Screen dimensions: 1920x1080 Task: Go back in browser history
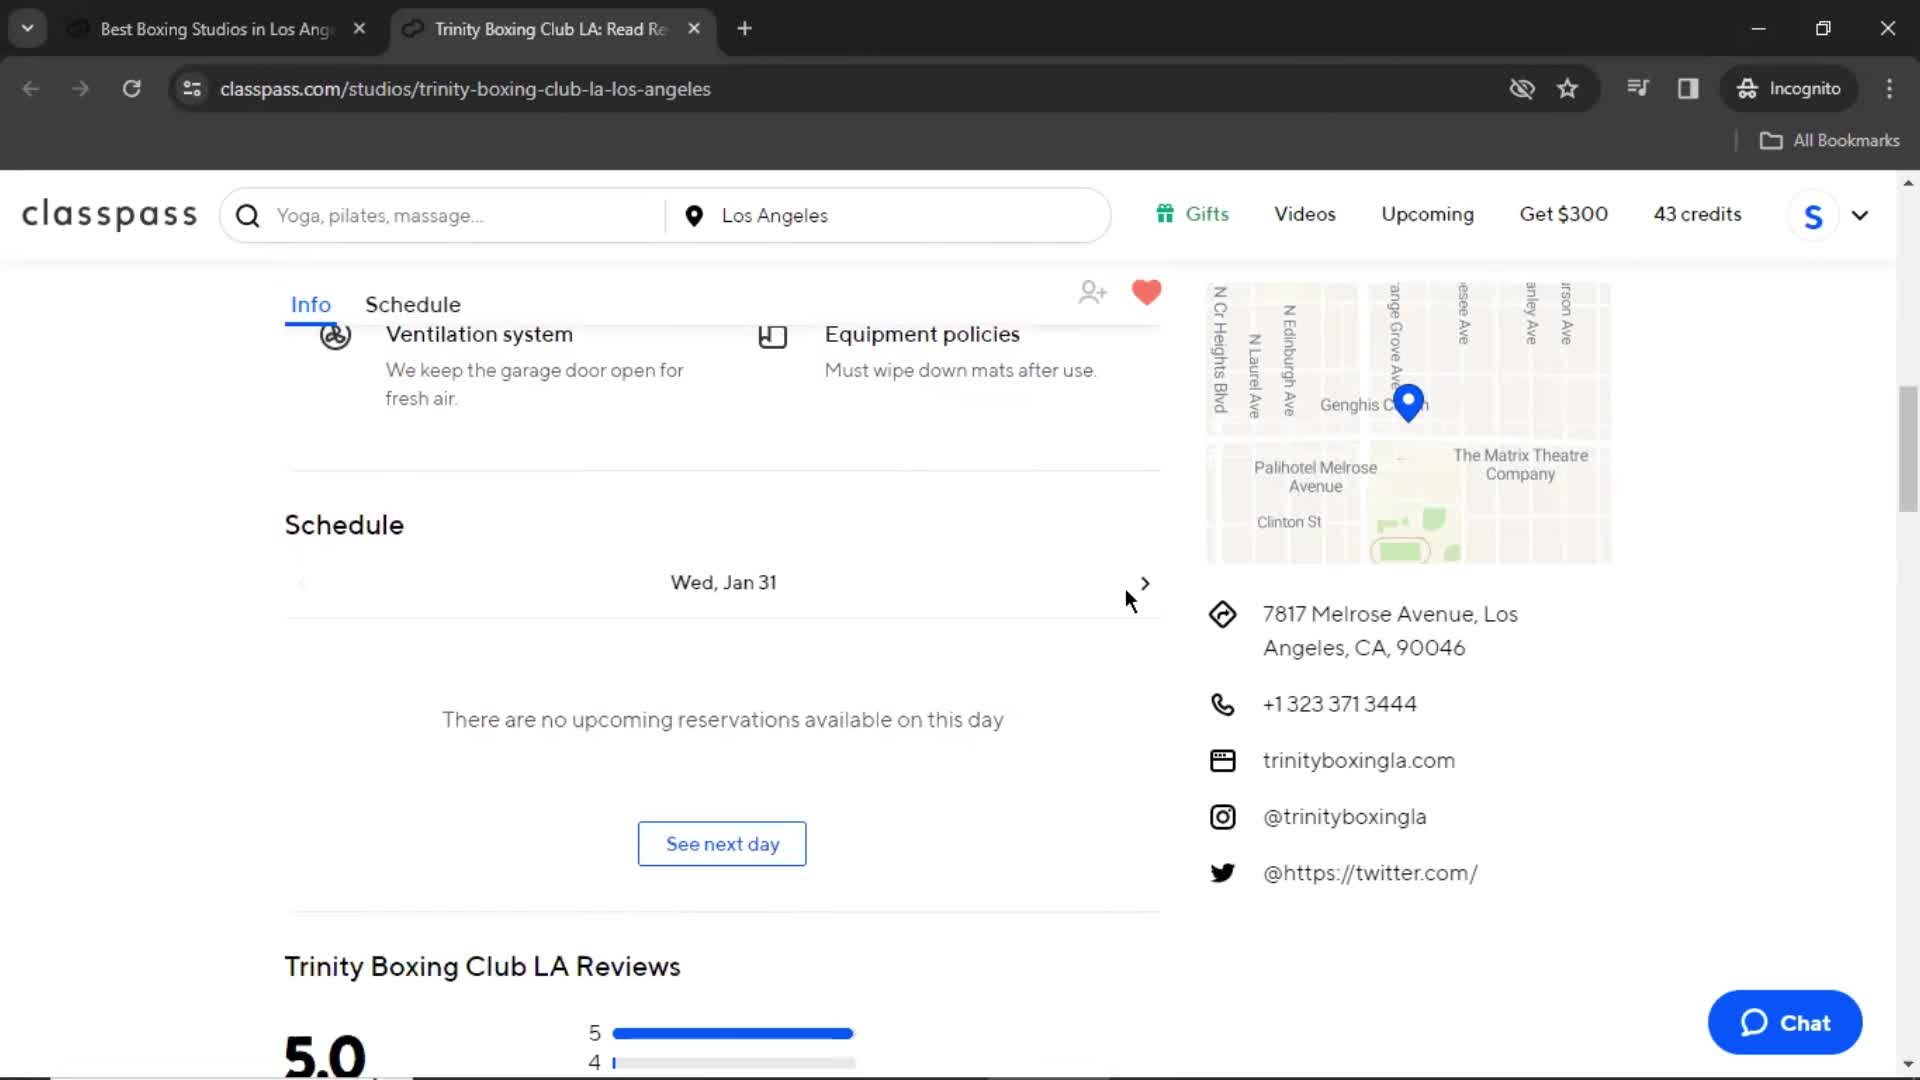pos(31,89)
